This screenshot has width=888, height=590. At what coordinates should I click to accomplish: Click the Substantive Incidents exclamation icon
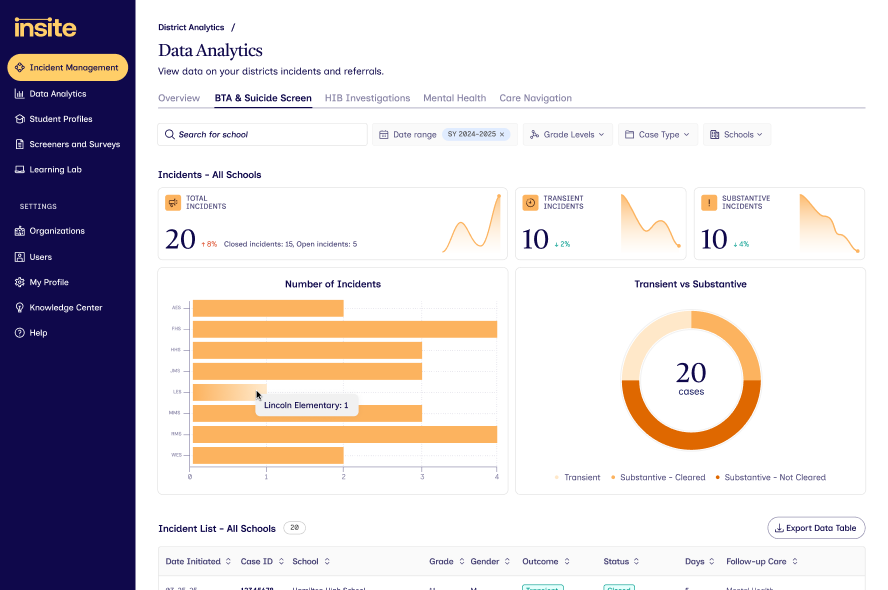point(708,203)
